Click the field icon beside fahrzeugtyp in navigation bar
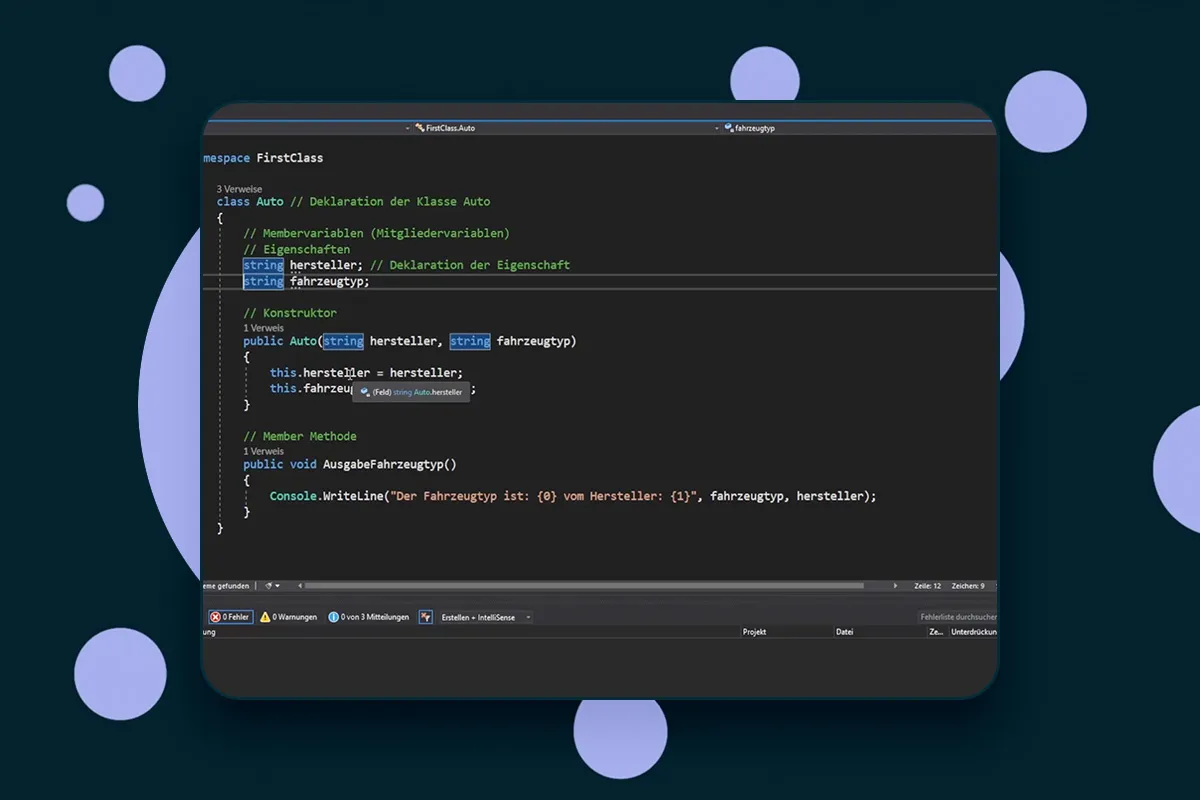Image resolution: width=1200 pixels, height=800 pixels. [x=729, y=129]
